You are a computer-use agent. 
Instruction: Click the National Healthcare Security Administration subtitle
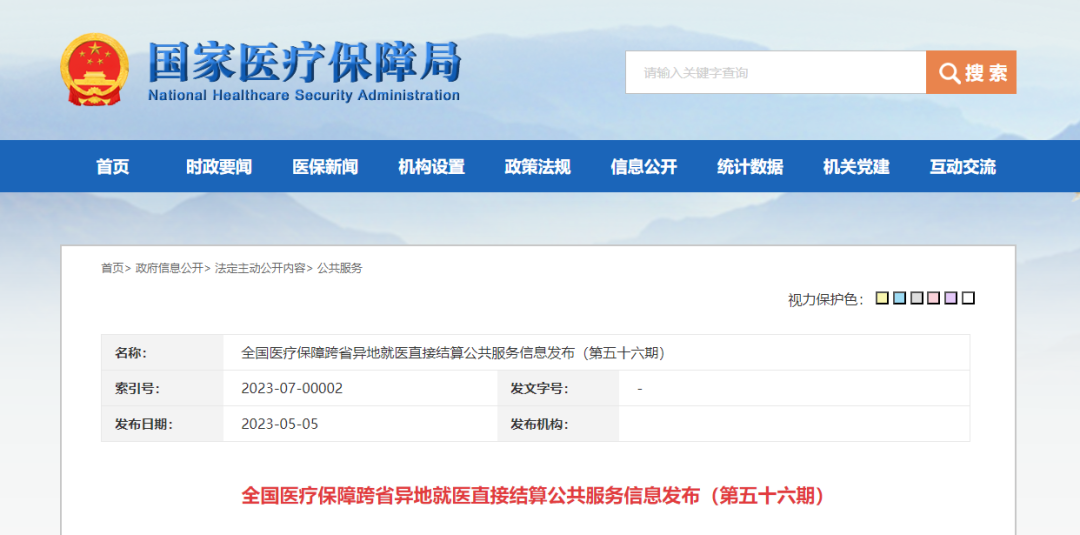coord(304,95)
